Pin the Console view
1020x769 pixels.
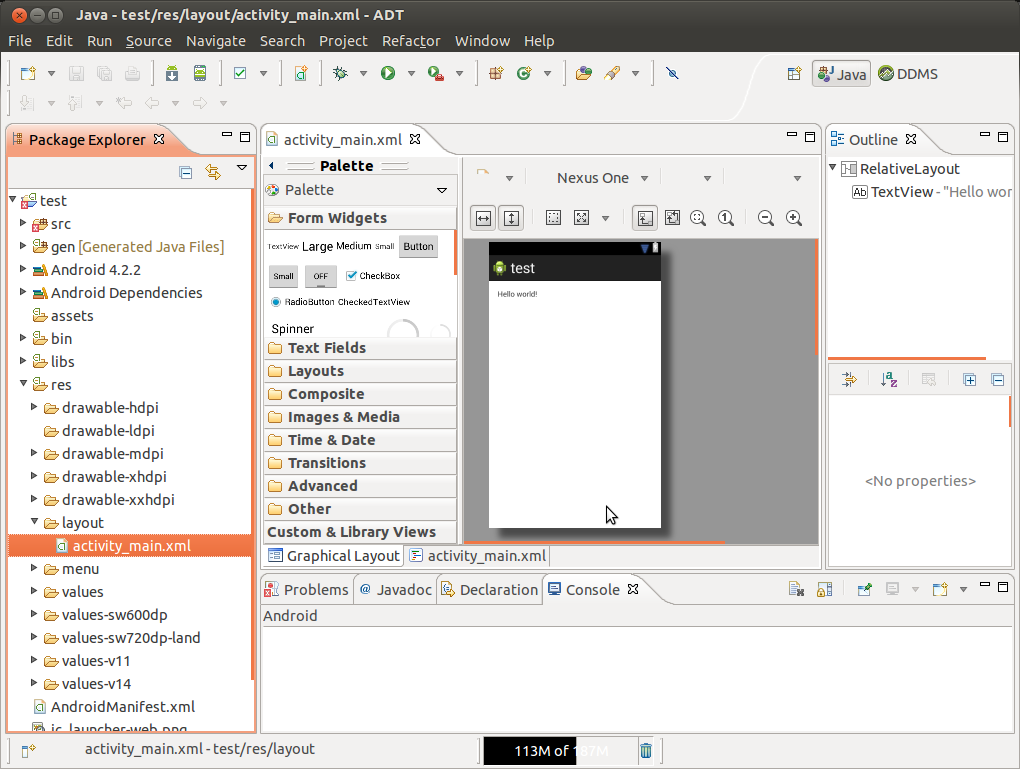pos(865,589)
